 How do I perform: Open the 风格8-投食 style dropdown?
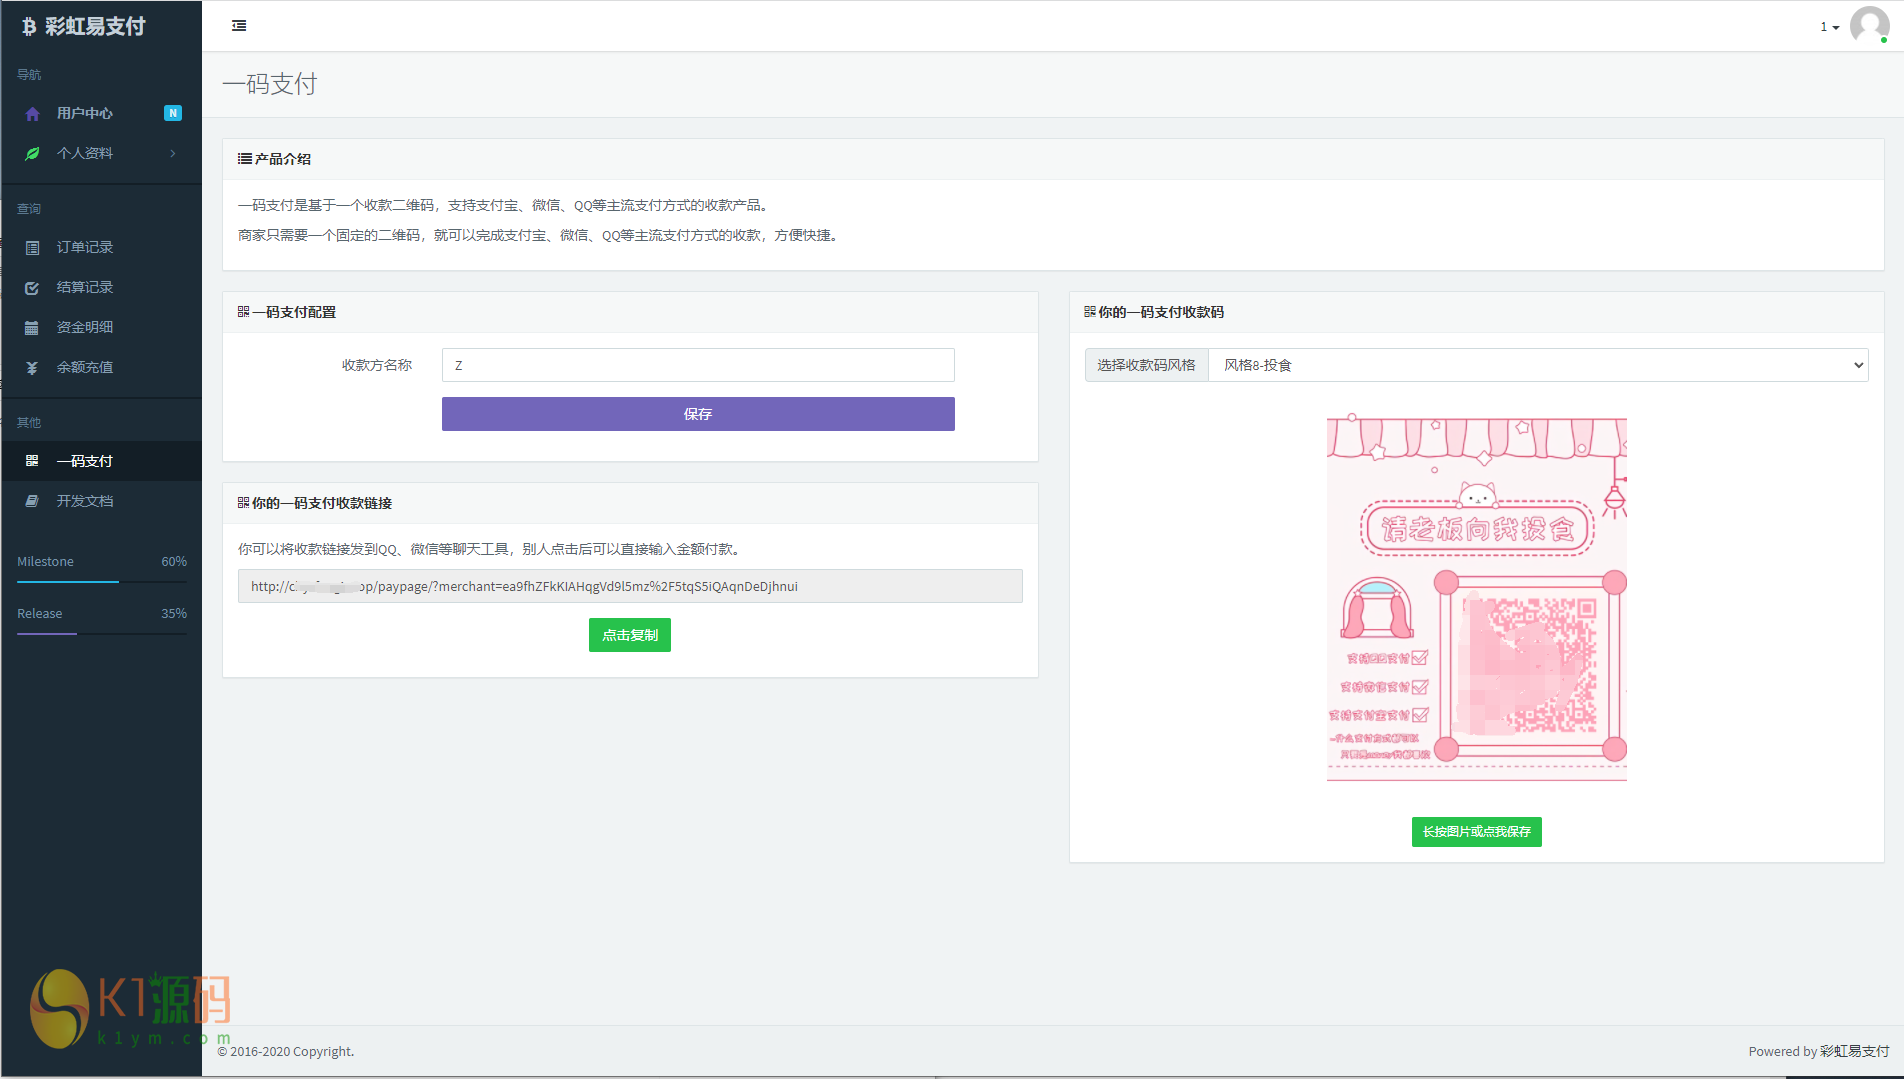click(x=1538, y=365)
